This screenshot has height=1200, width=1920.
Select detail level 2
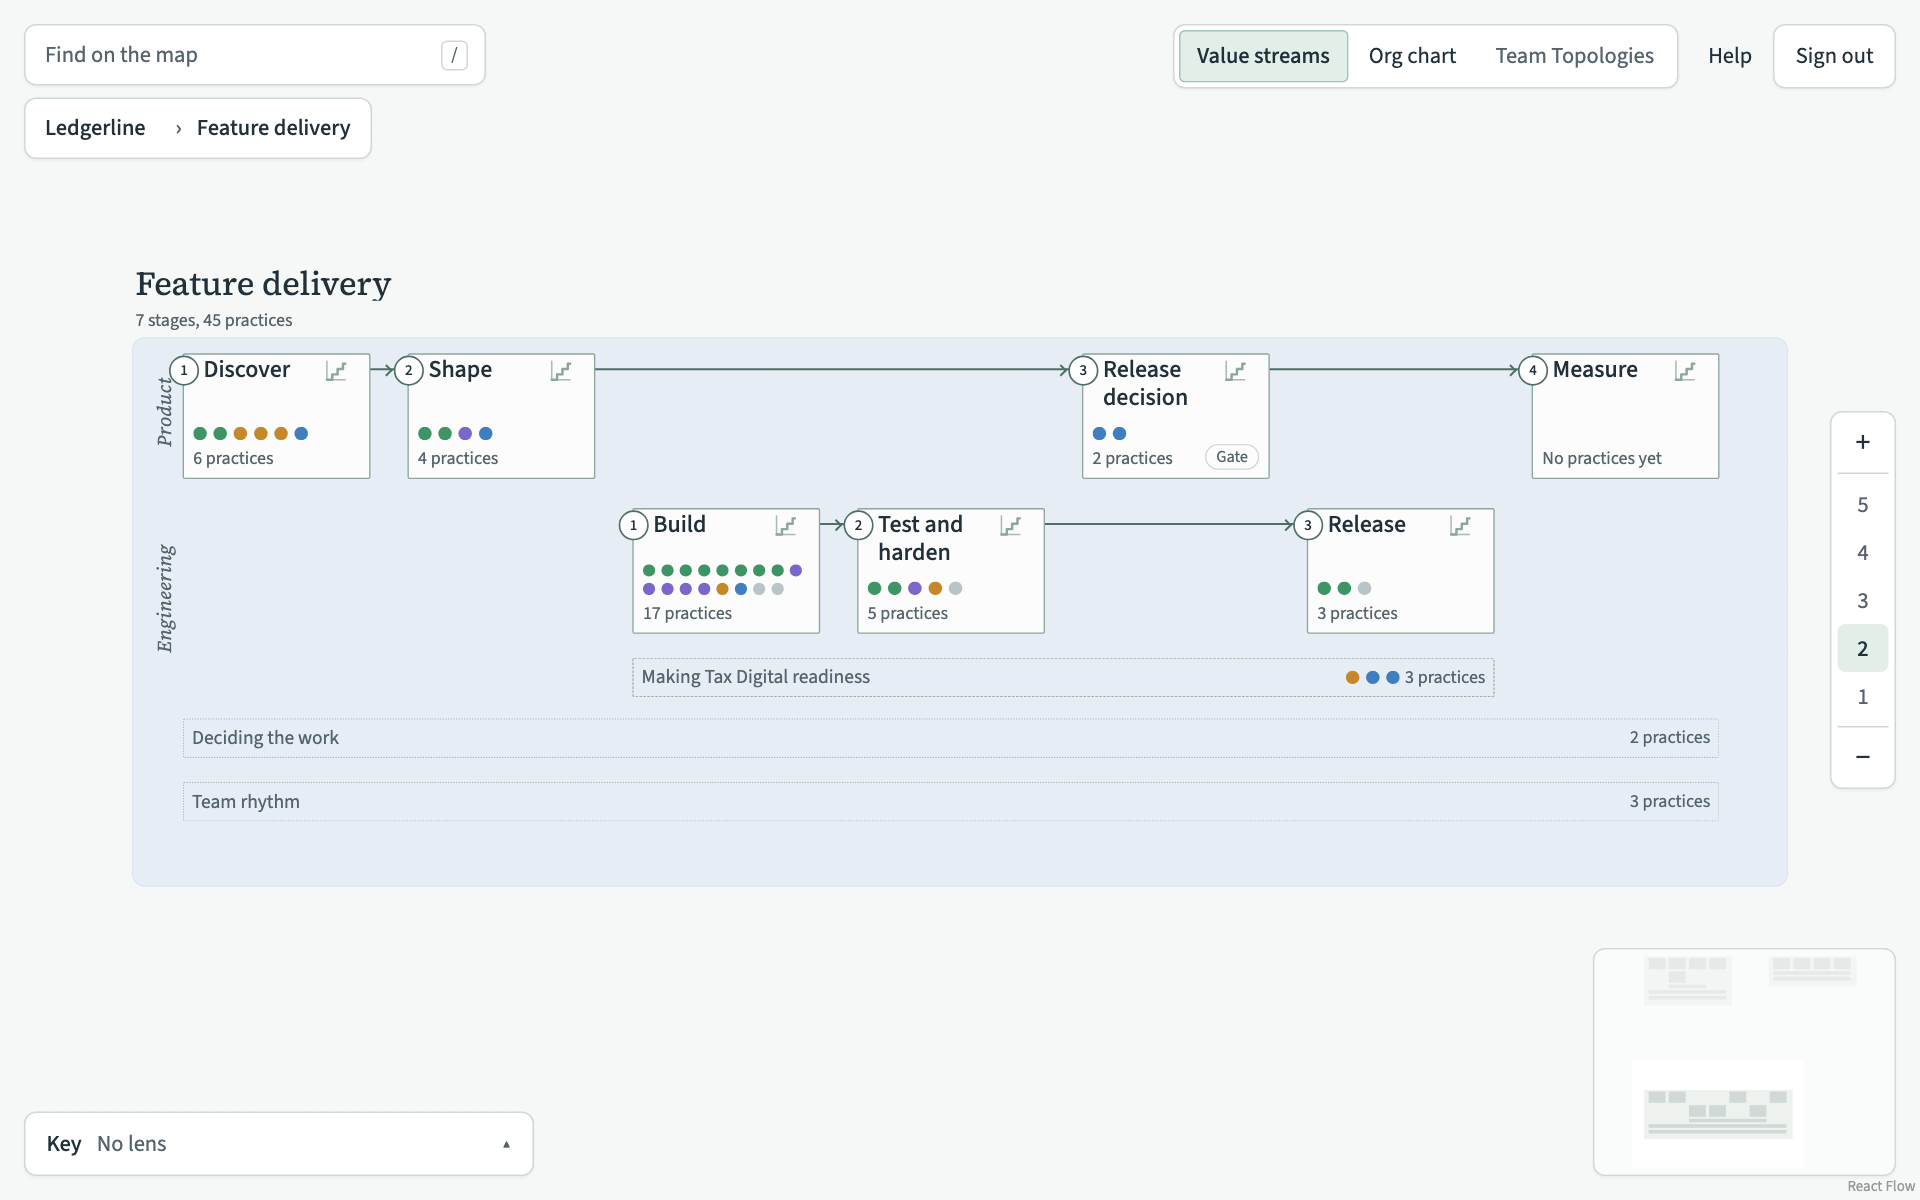[x=1862, y=649]
